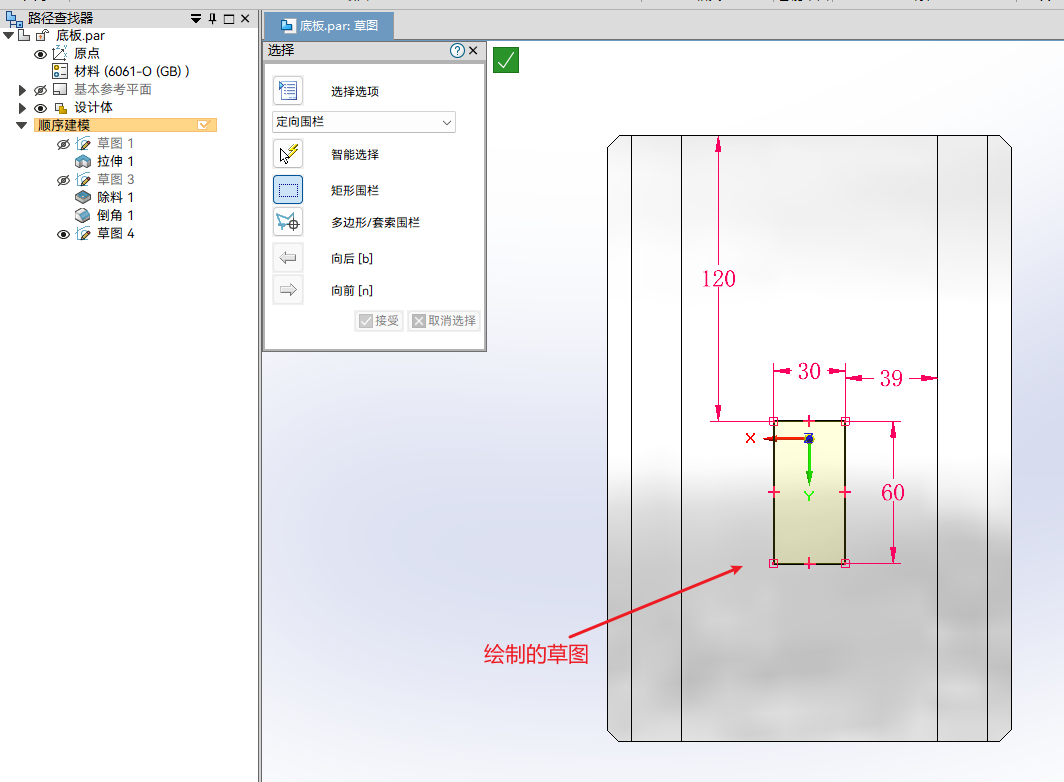This screenshot has width=1064, height=782.
Task: Expand the 设计体 node
Action: pyautogui.click(x=22, y=108)
